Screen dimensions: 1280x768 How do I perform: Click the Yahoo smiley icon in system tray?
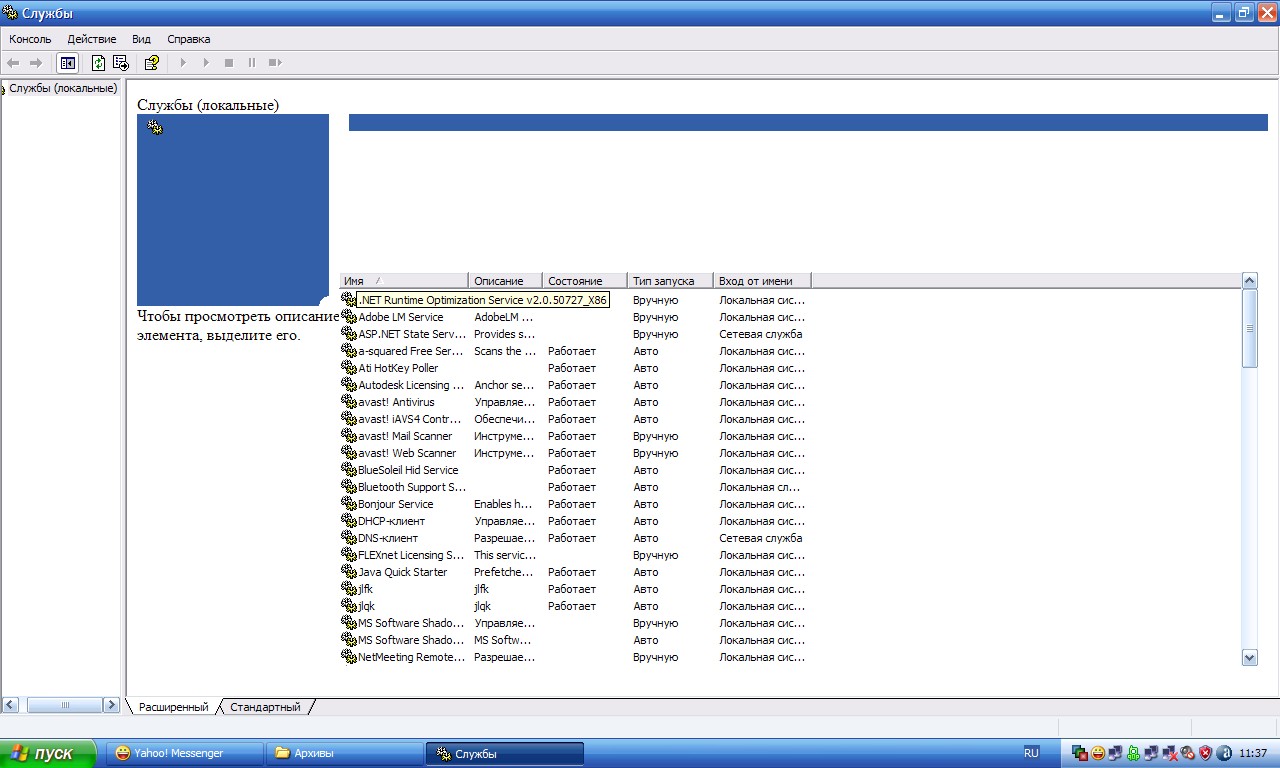tap(1098, 753)
